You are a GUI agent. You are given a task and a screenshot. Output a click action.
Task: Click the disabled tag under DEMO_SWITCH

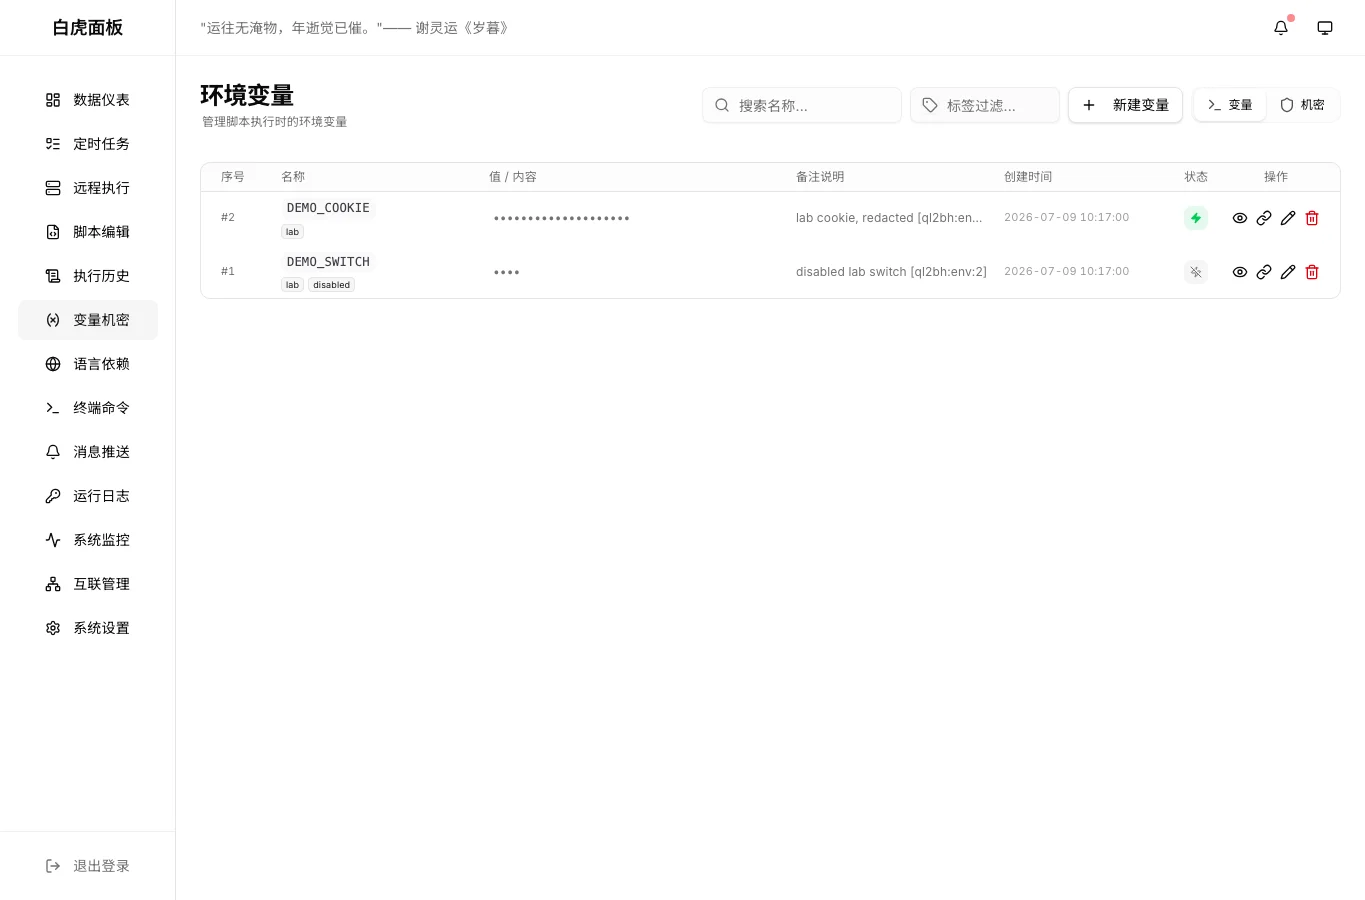tap(331, 285)
